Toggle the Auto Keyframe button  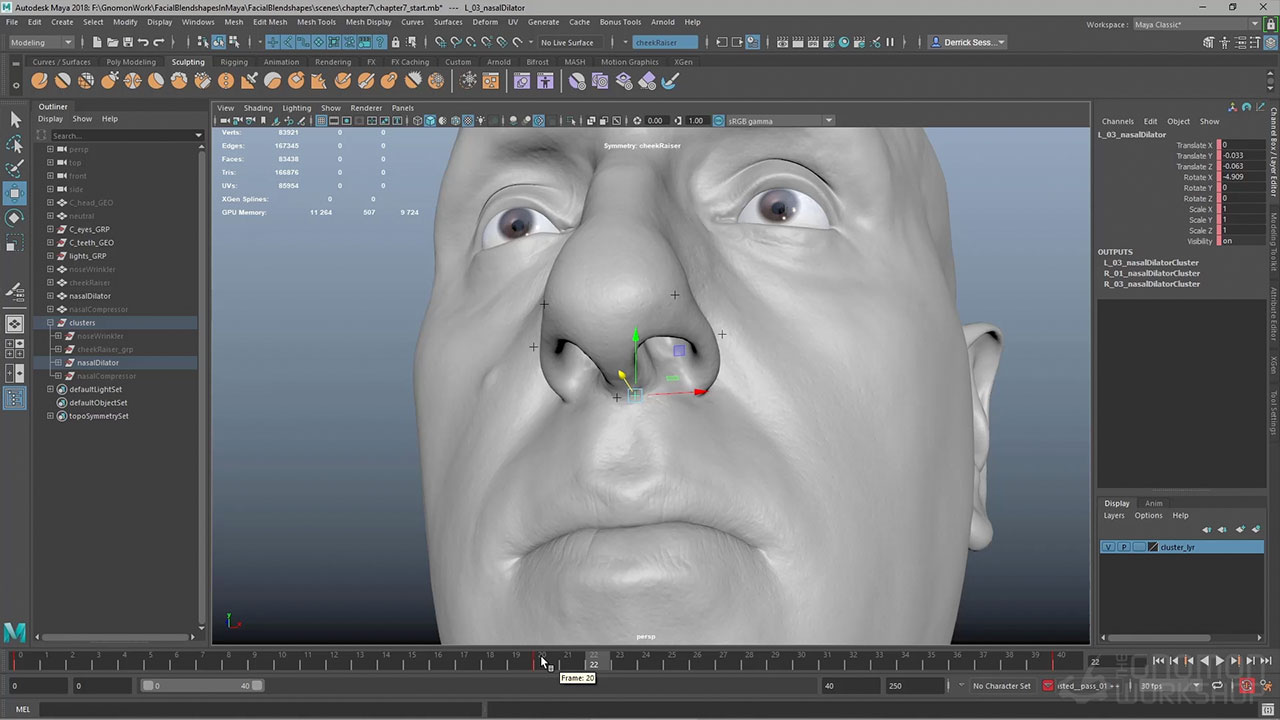click(x=1247, y=686)
